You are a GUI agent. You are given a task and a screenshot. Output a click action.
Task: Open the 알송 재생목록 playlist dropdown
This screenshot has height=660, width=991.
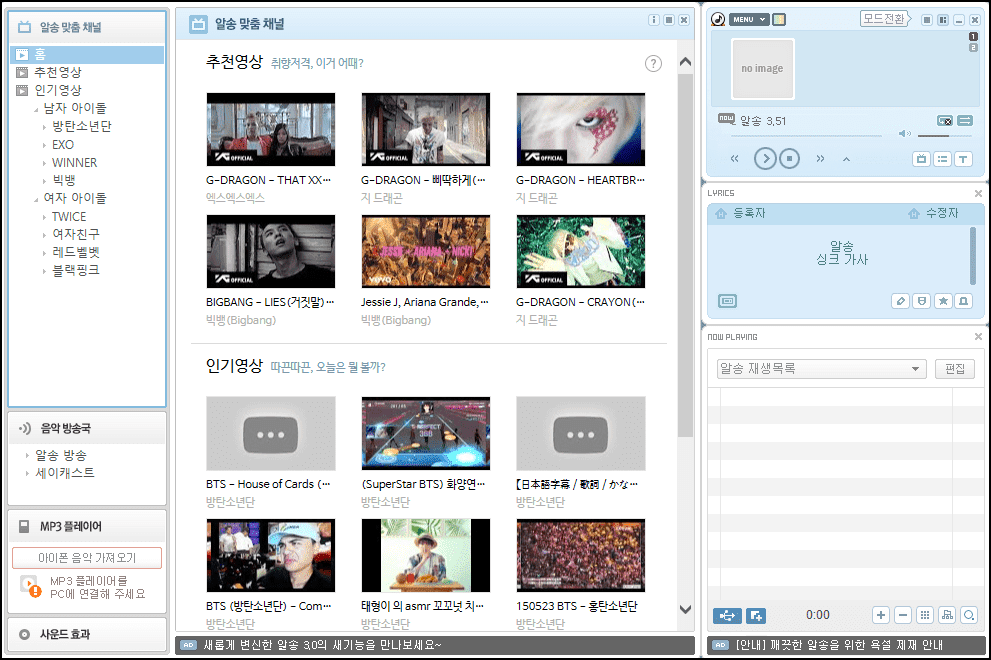point(821,369)
